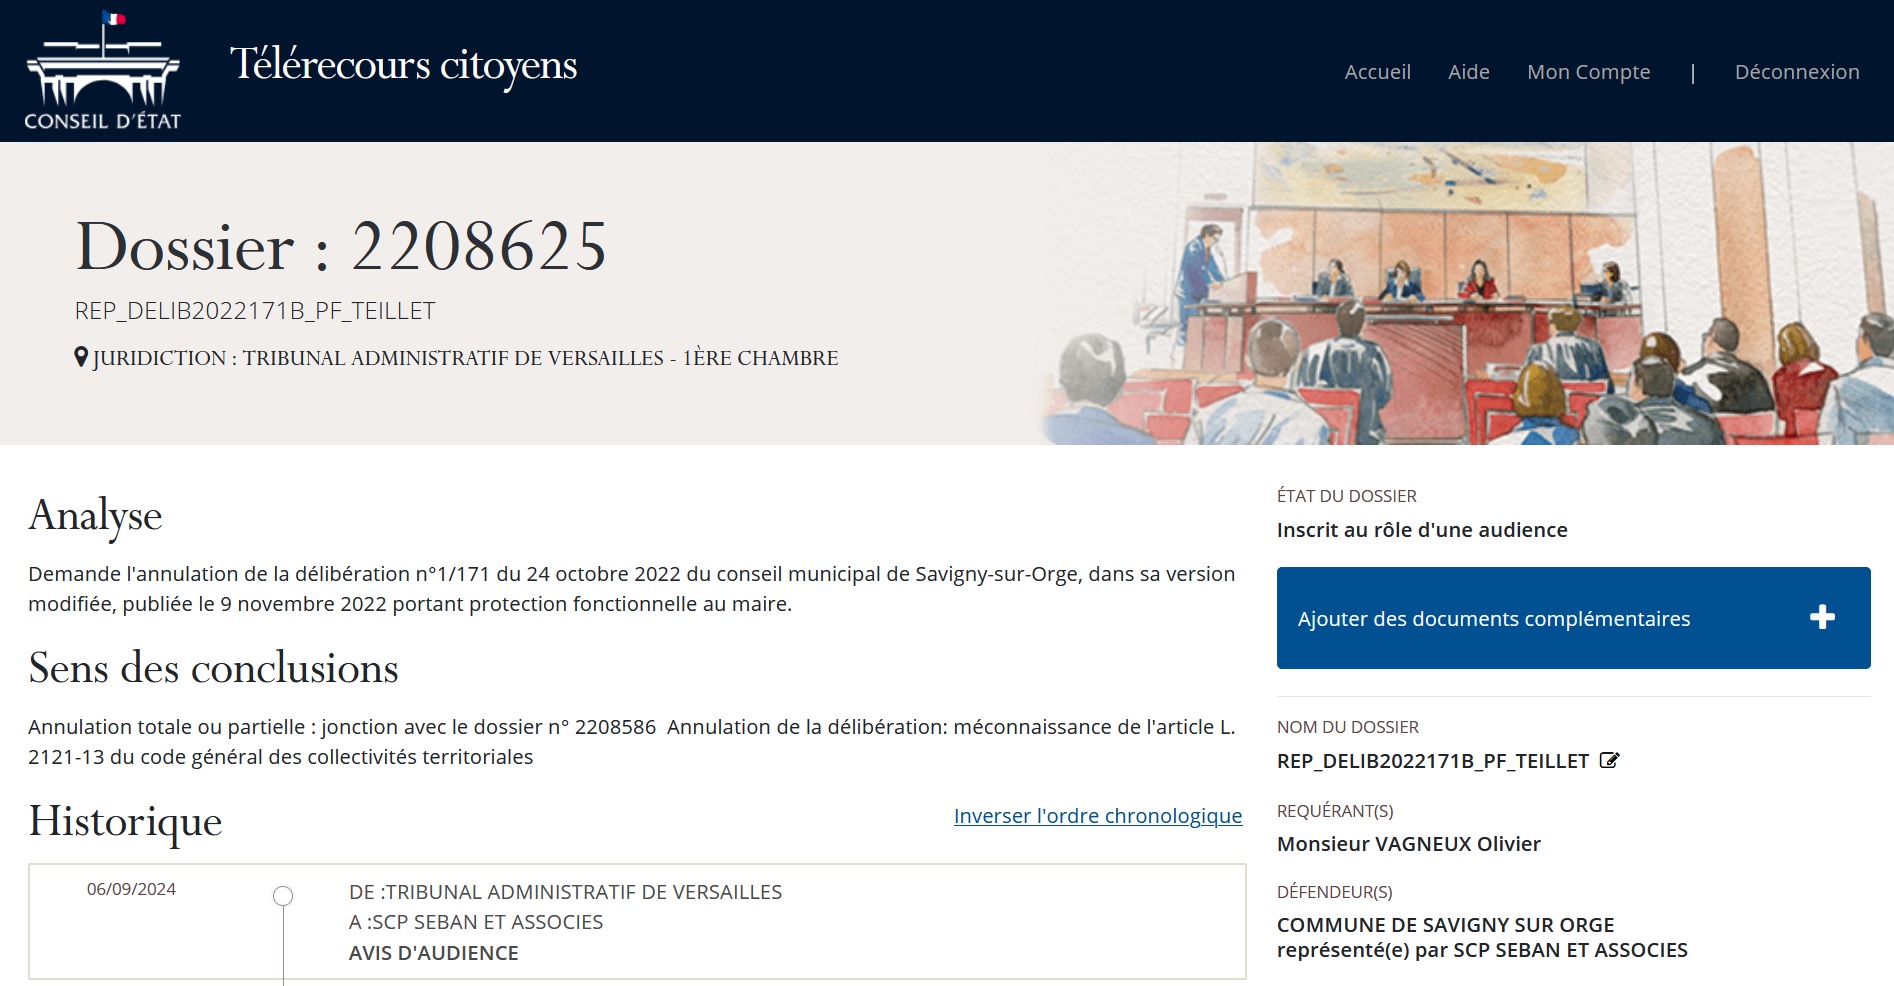Click Inverser l'ordre chronologique link
This screenshot has height=986, width=1894.
click(1097, 816)
